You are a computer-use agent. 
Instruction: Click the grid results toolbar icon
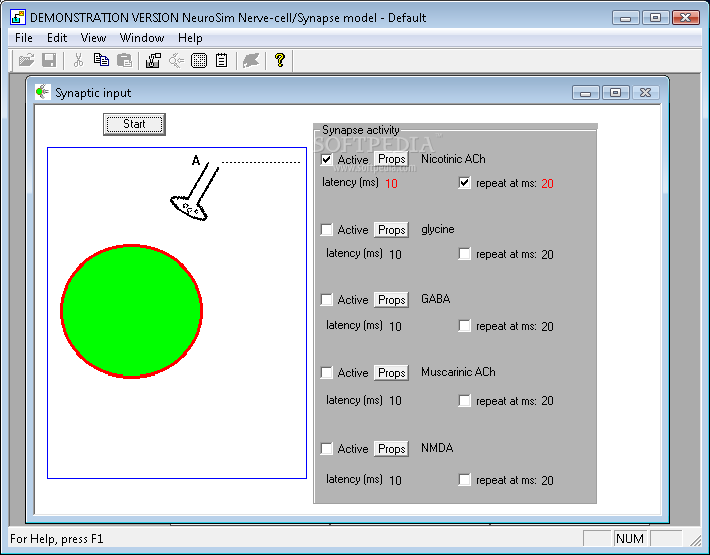tap(199, 60)
